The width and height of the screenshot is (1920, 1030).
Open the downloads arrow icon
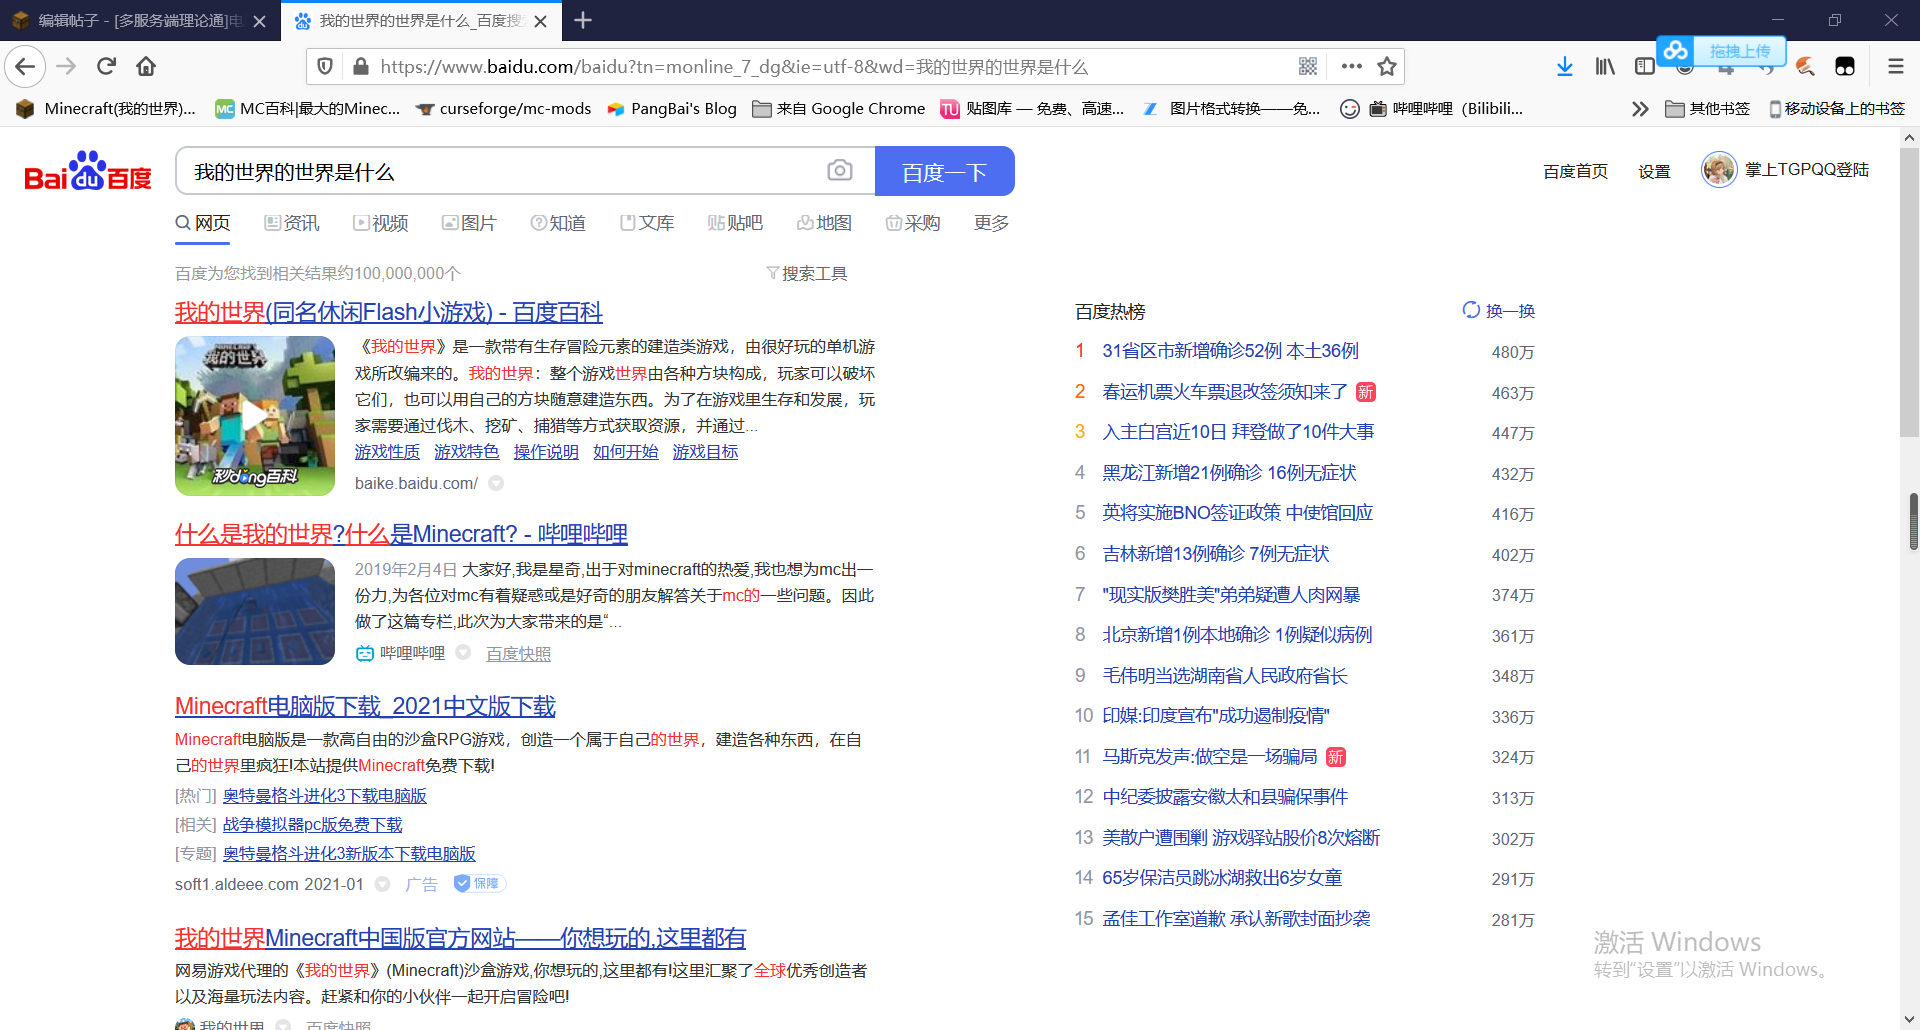(x=1565, y=67)
